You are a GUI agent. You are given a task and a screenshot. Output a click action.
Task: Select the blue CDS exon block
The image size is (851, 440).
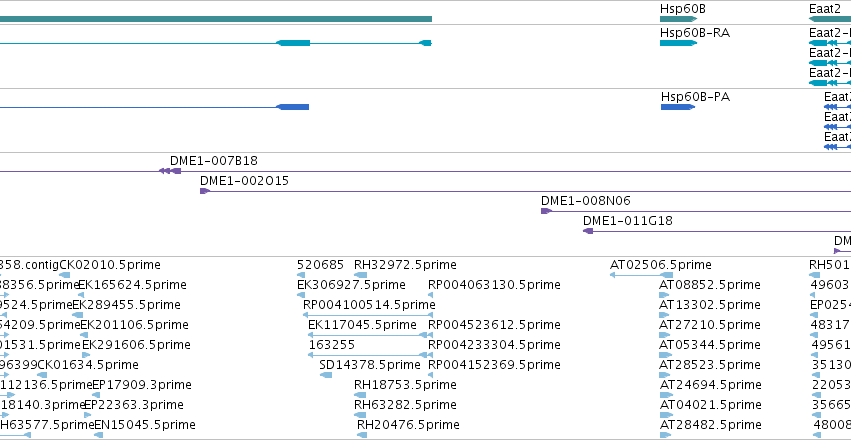[293, 107]
